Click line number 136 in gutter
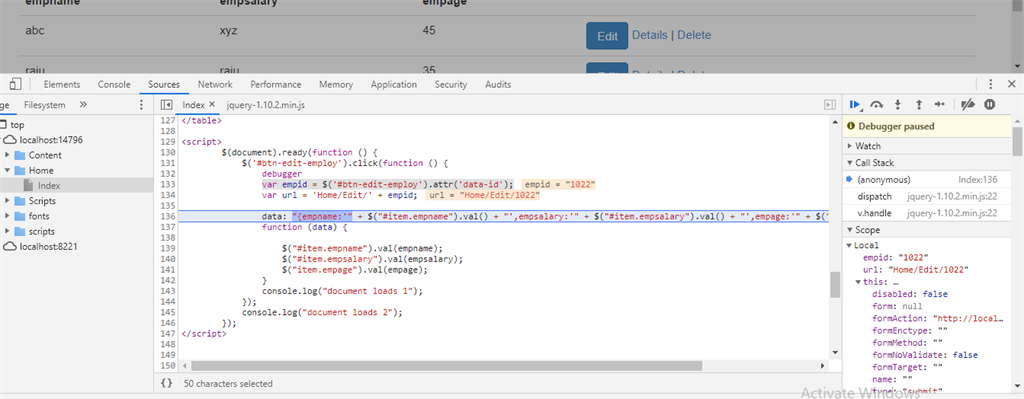 pyautogui.click(x=168, y=216)
